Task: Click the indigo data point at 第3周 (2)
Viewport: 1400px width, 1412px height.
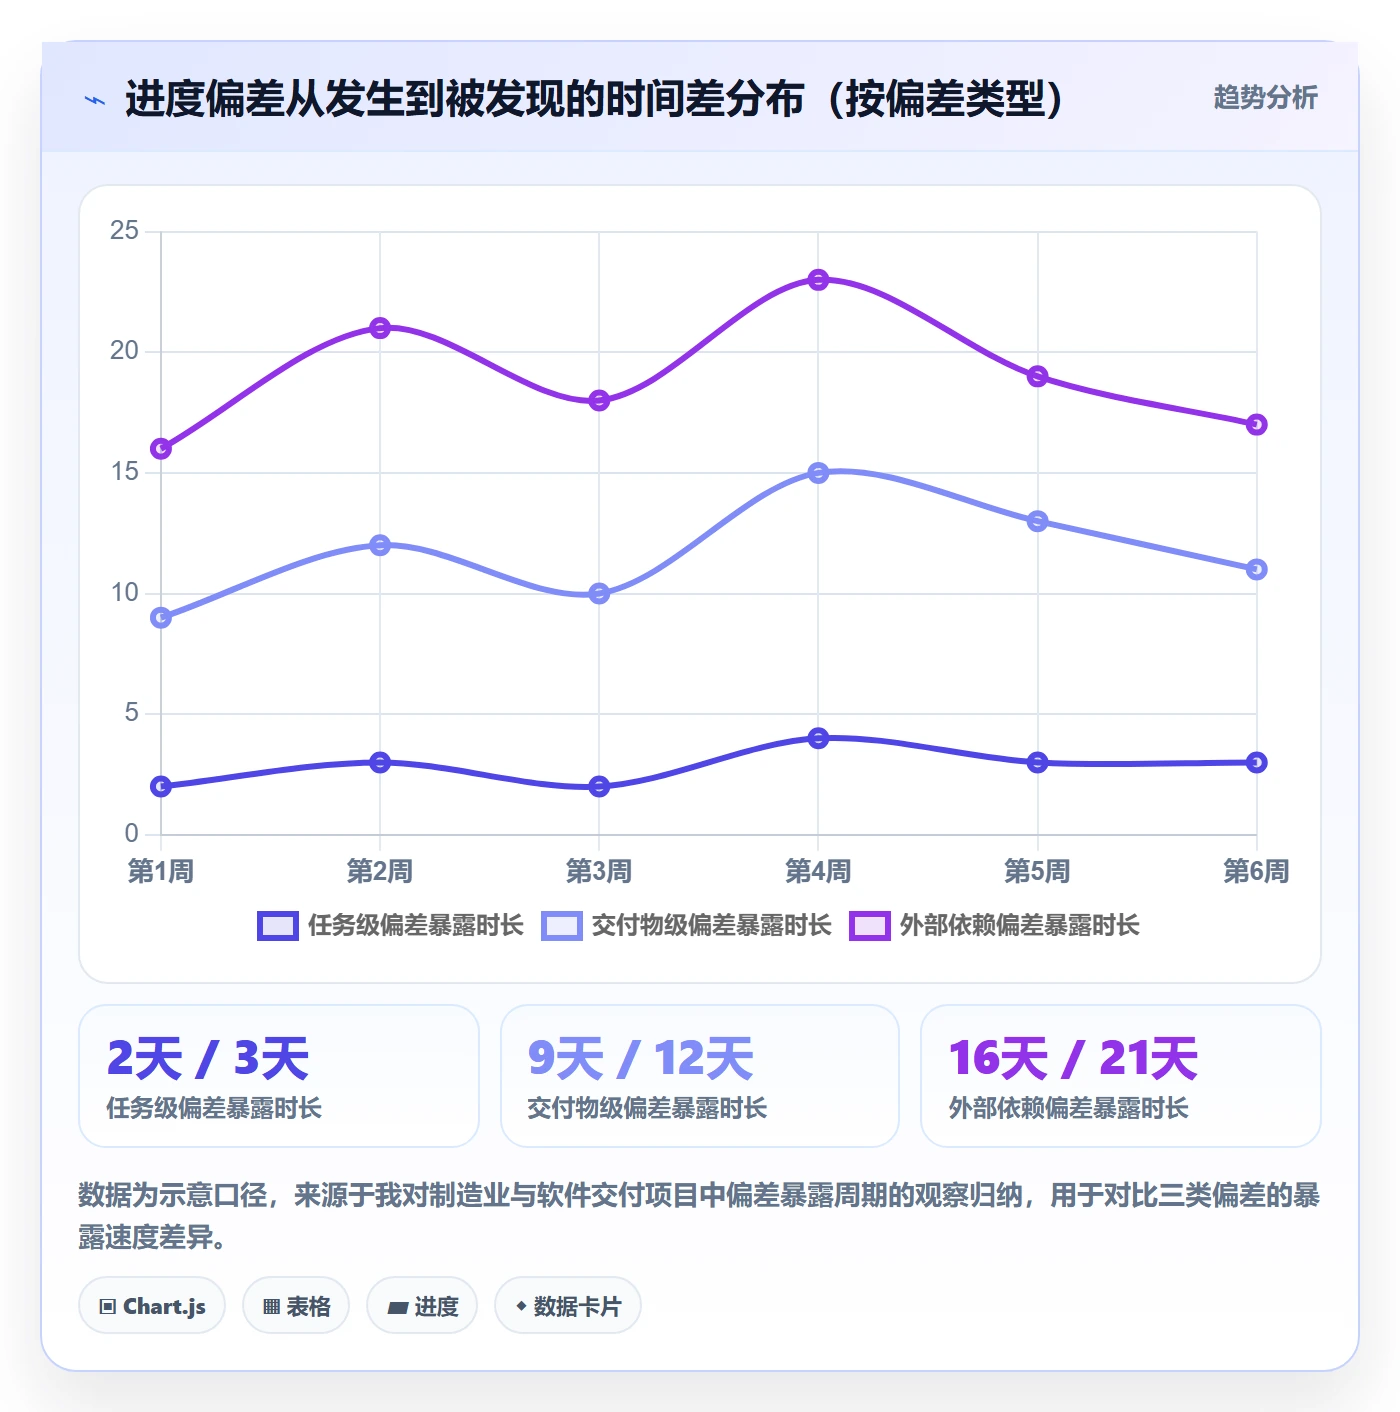Action: point(599,787)
